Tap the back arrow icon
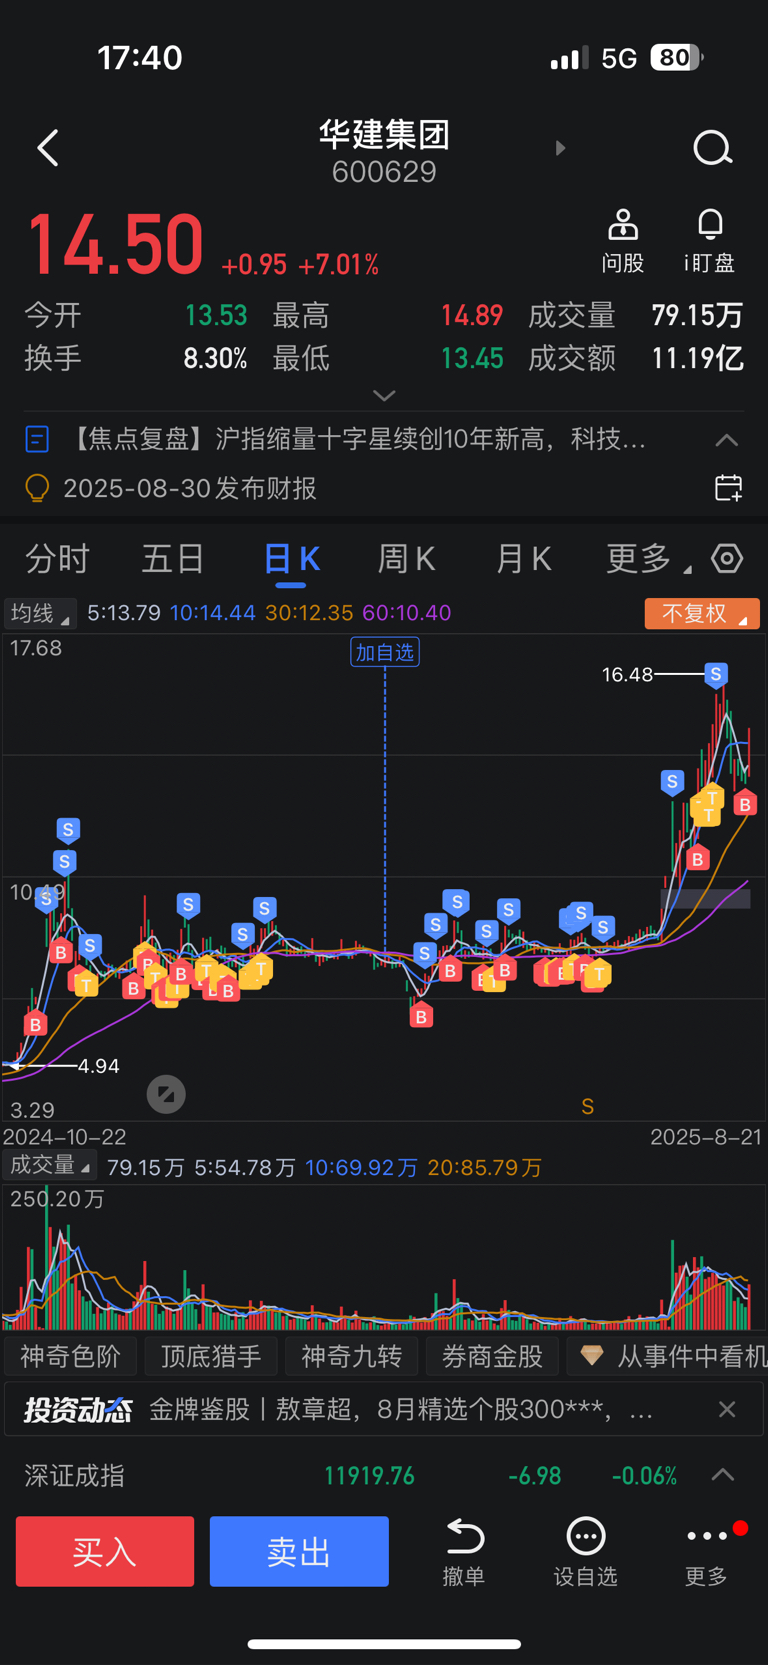 point(48,148)
